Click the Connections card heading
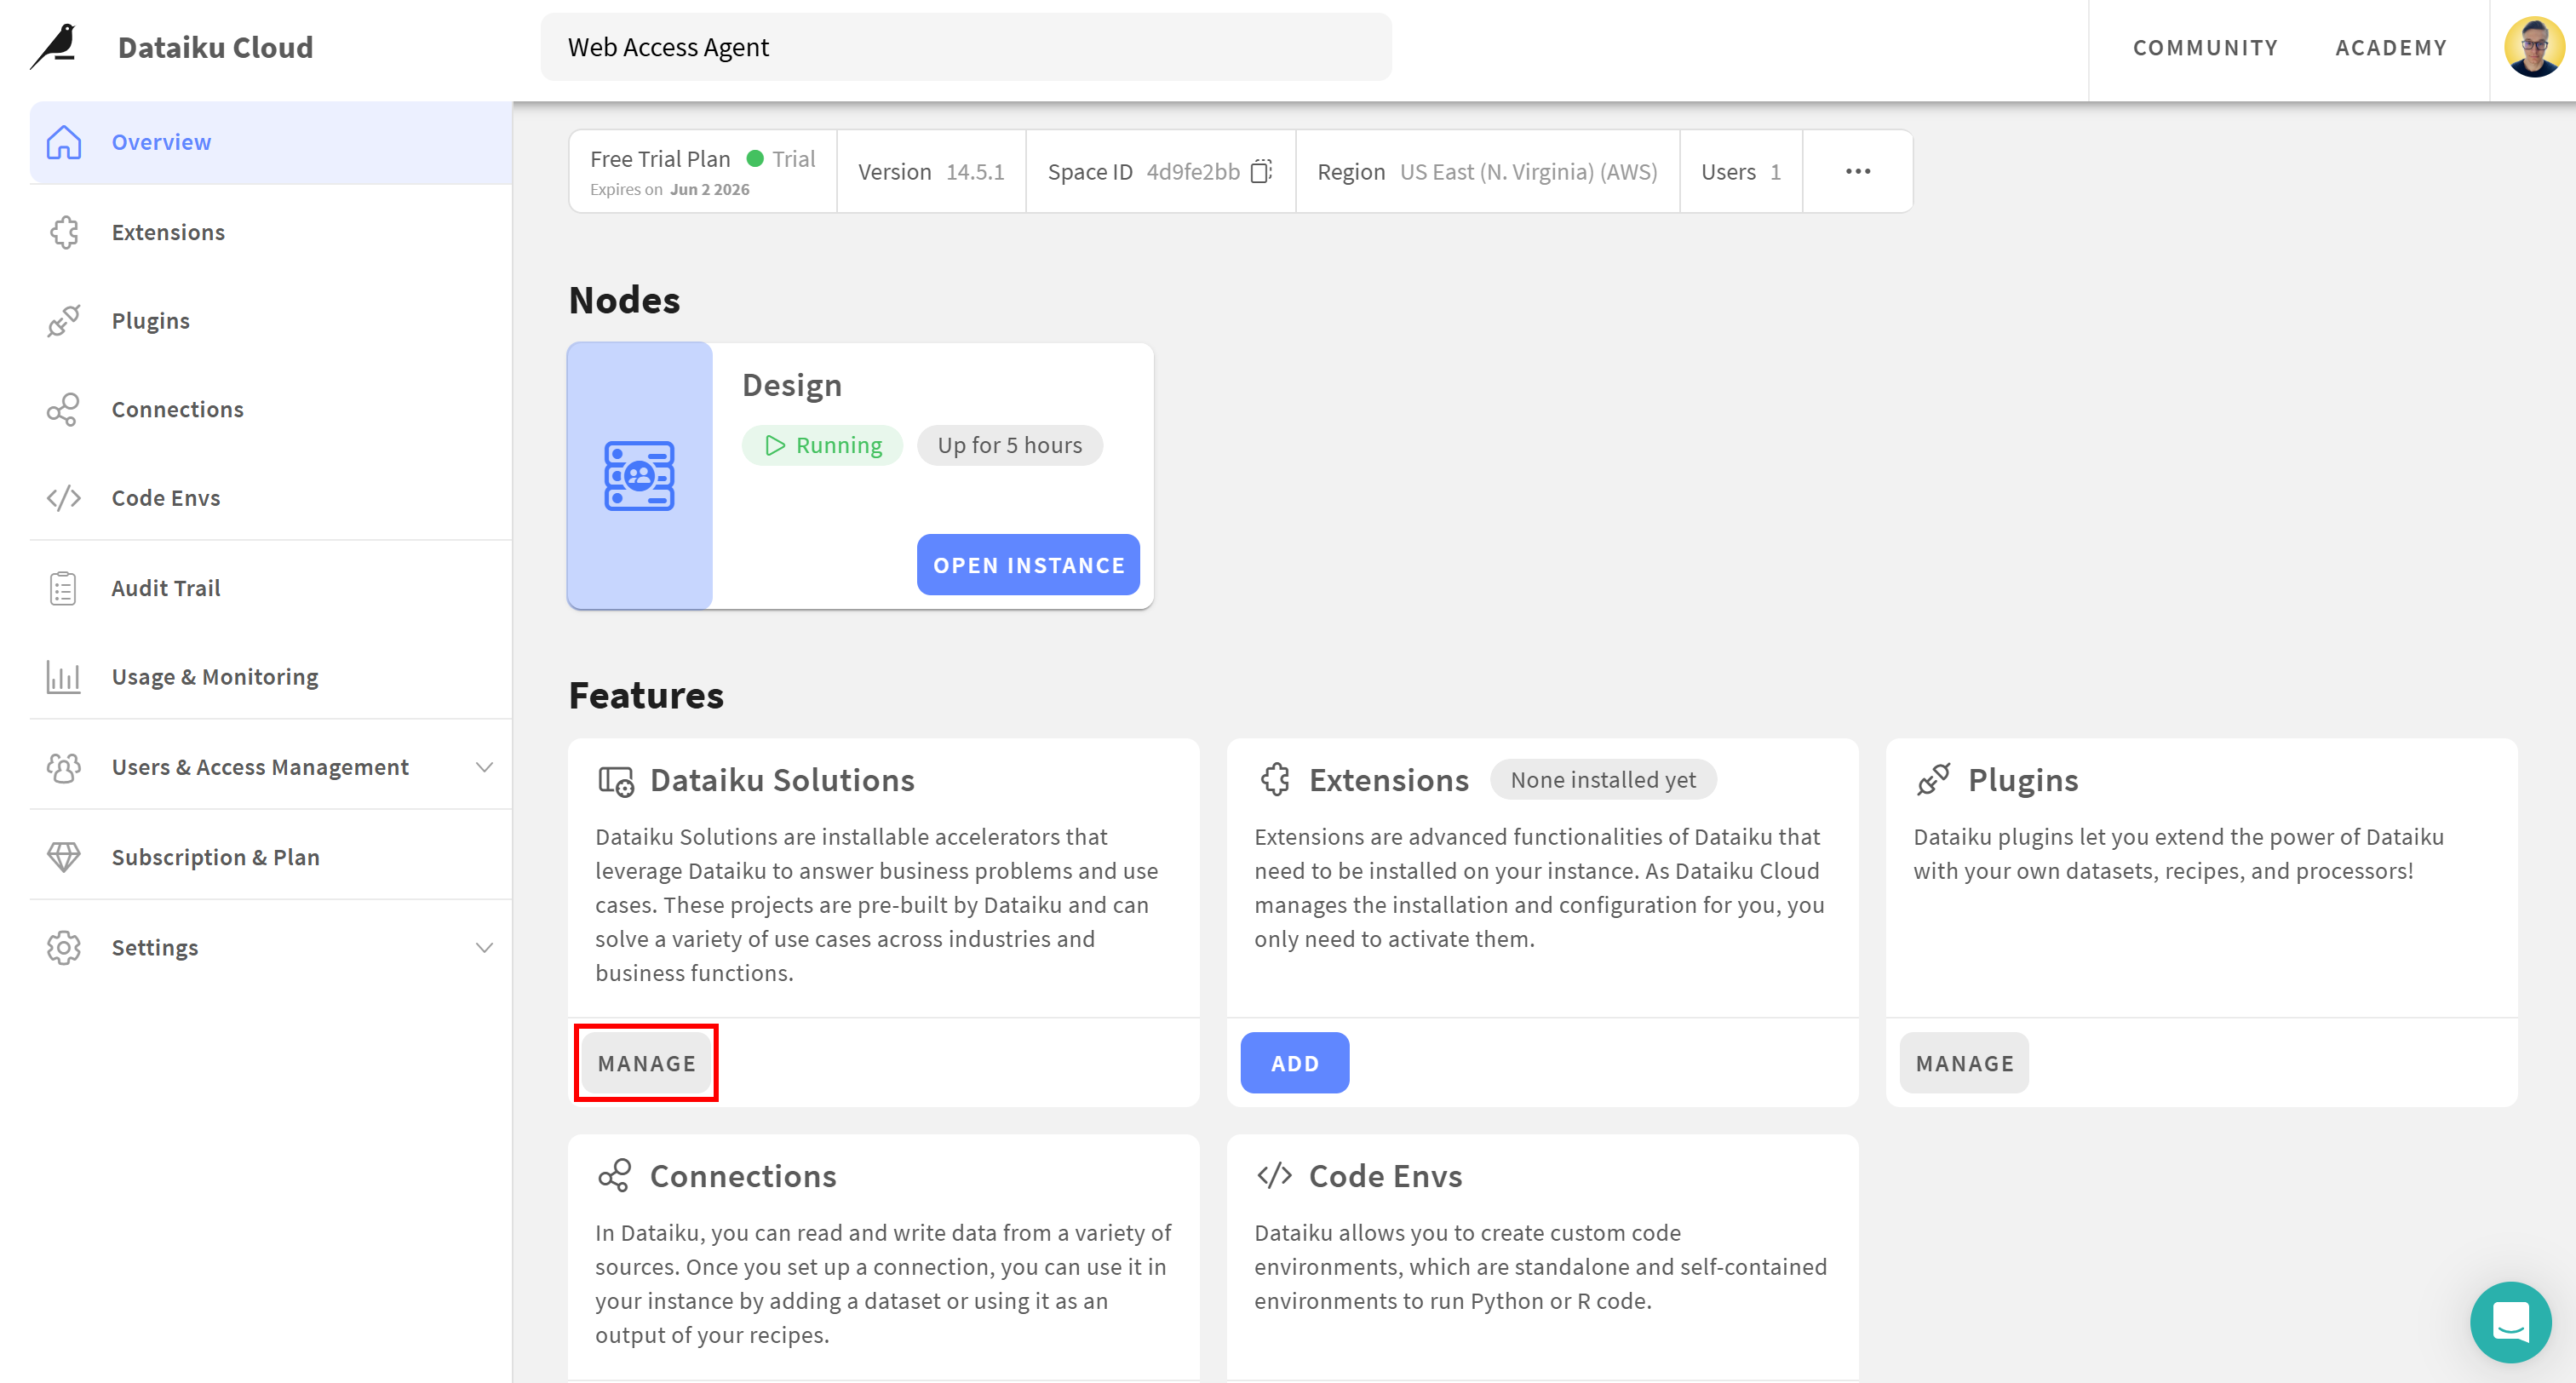Viewport: 2576px width, 1383px height. [x=743, y=1176]
